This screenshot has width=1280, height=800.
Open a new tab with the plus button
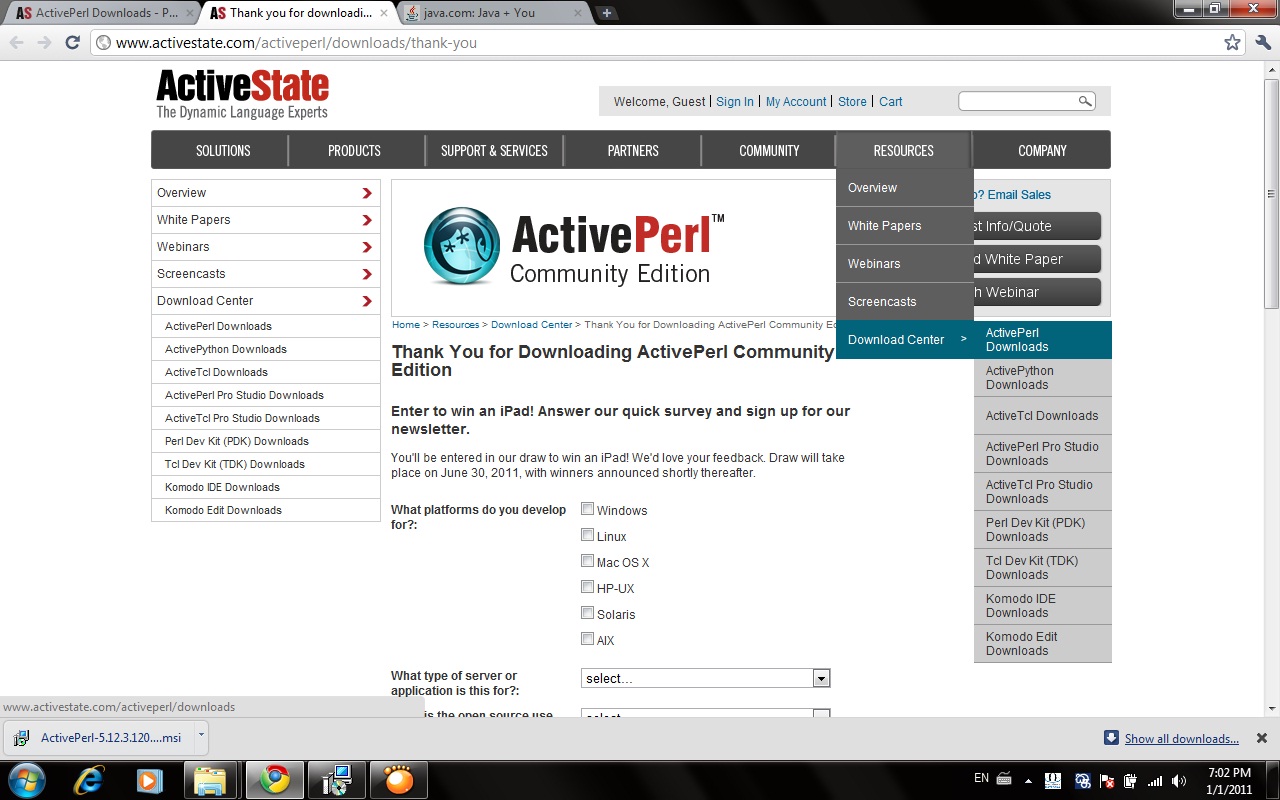click(607, 13)
